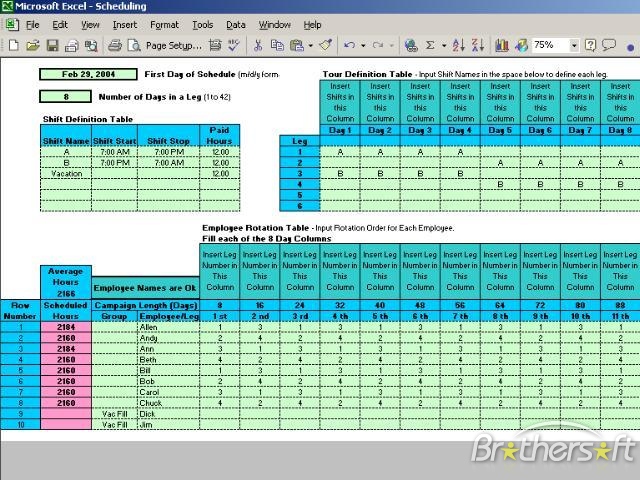Select the Feb 29, 2004 date cell
The width and height of the screenshot is (640, 480).
click(x=86, y=75)
